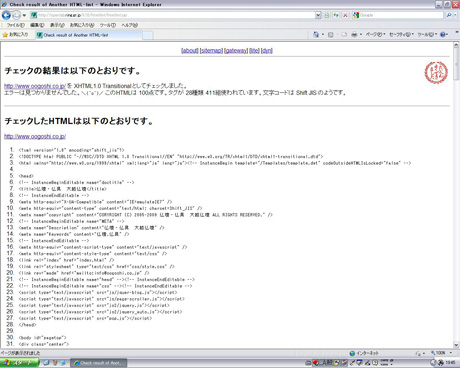Open the ページ(P) command bar menu
Image resolution: width=460 pixels, height=368 pixels.
[x=375, y=34]
